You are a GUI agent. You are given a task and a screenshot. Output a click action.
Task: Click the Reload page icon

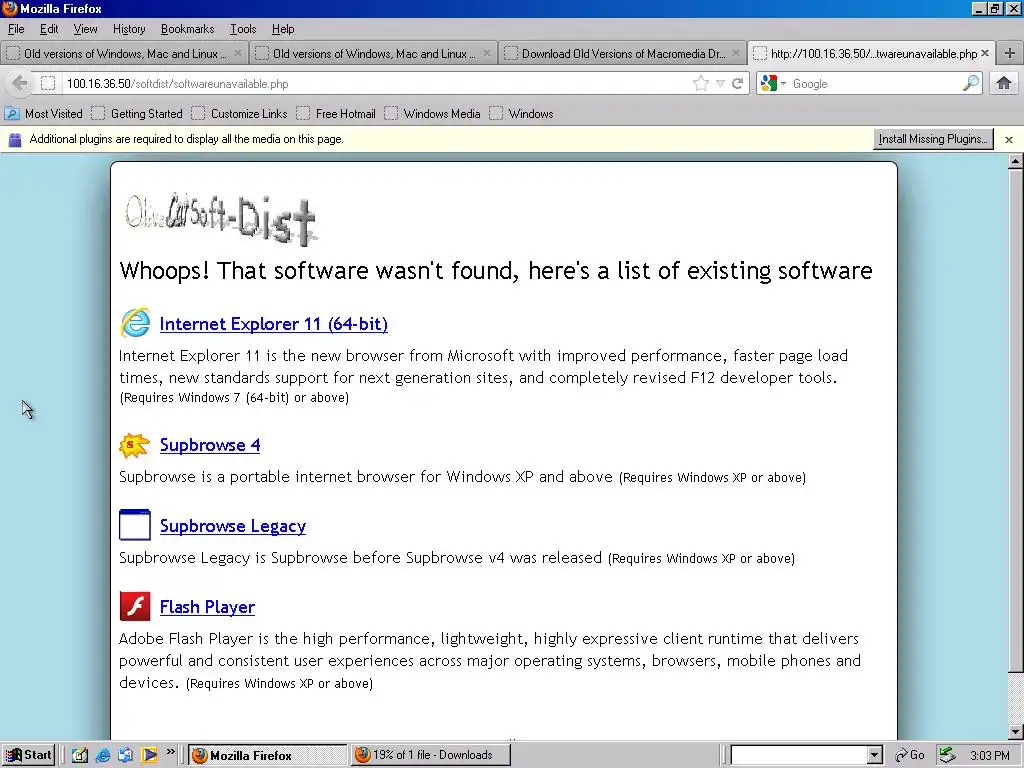point(737,84)
